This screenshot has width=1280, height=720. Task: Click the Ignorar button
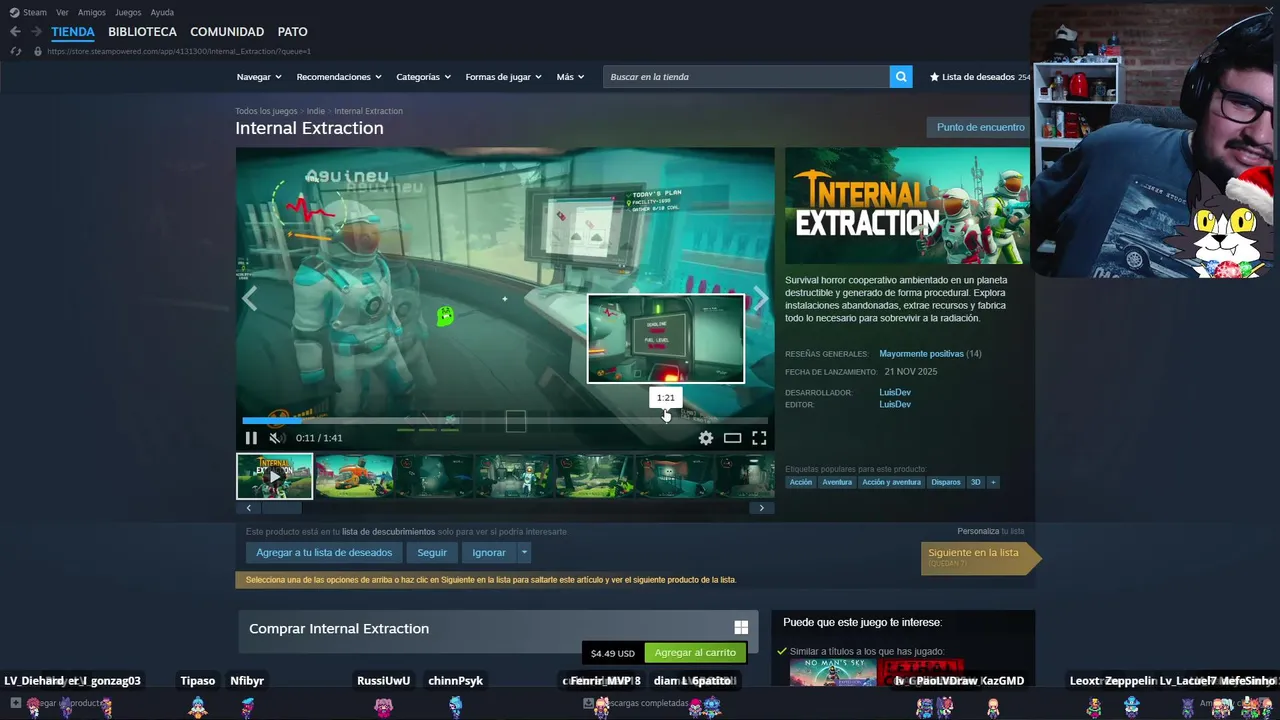489,552
